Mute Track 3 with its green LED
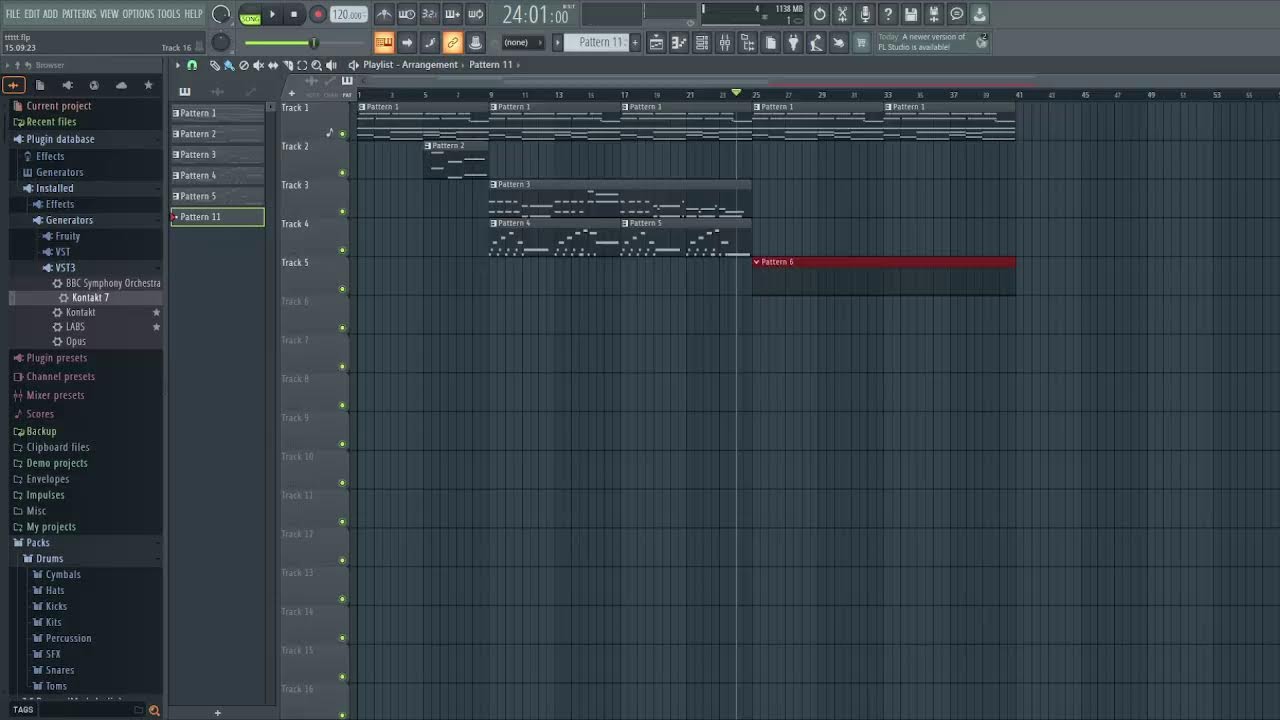 click(342, 212)
